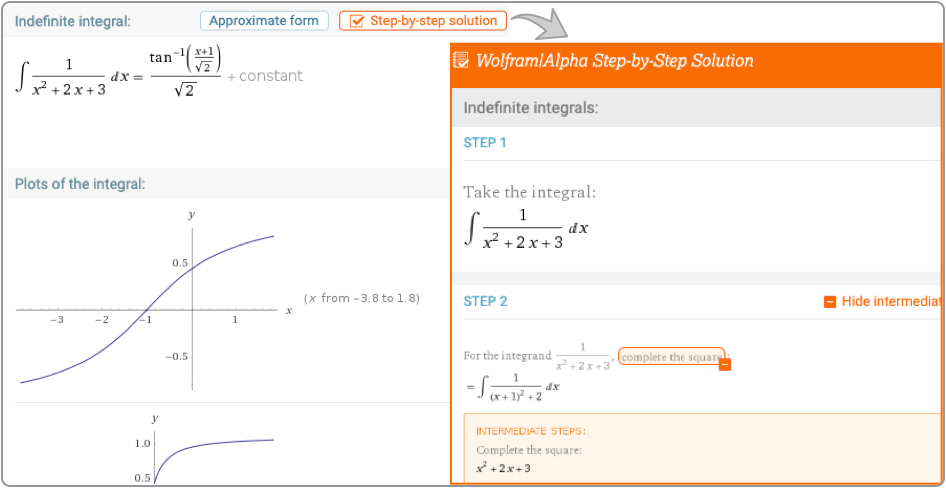
Task: Click the small minus badge on complete the square
Action: [x=725, y=365]
